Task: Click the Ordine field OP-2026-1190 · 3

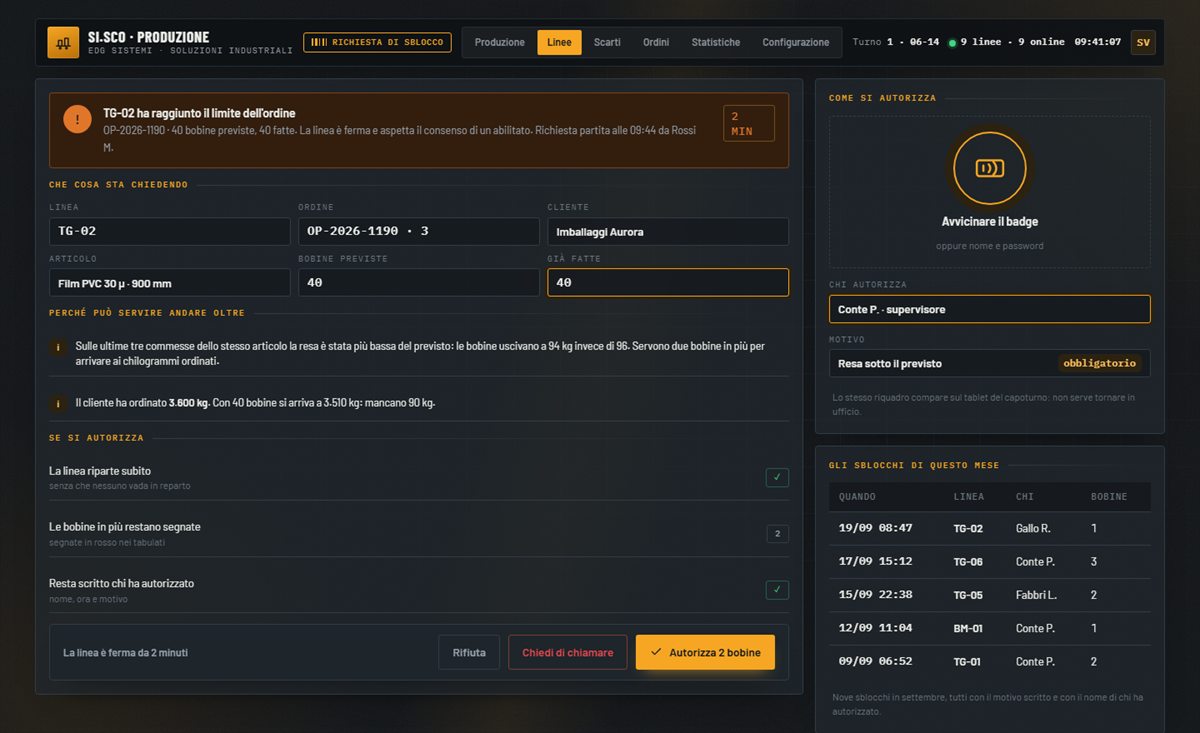Action: coord(419,231)
